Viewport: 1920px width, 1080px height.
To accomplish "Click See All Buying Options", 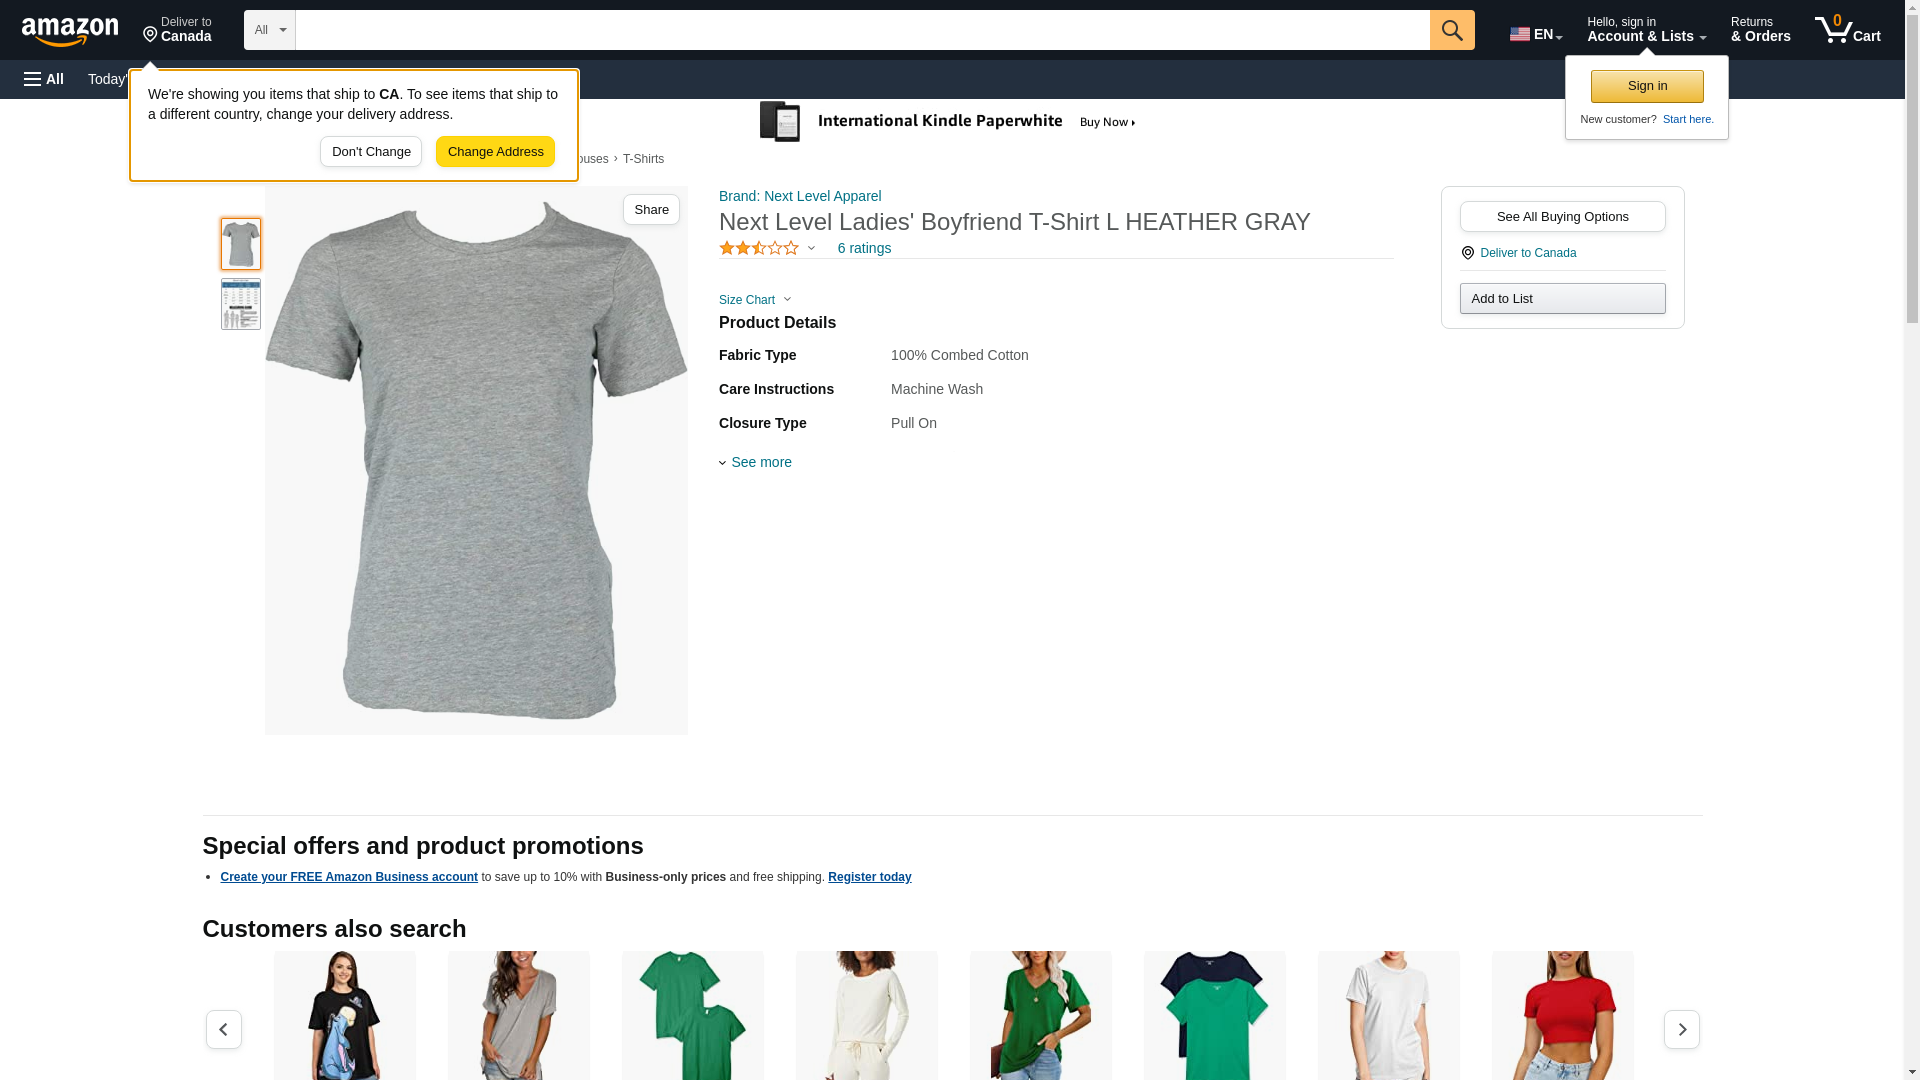I will pos(1562,217).
